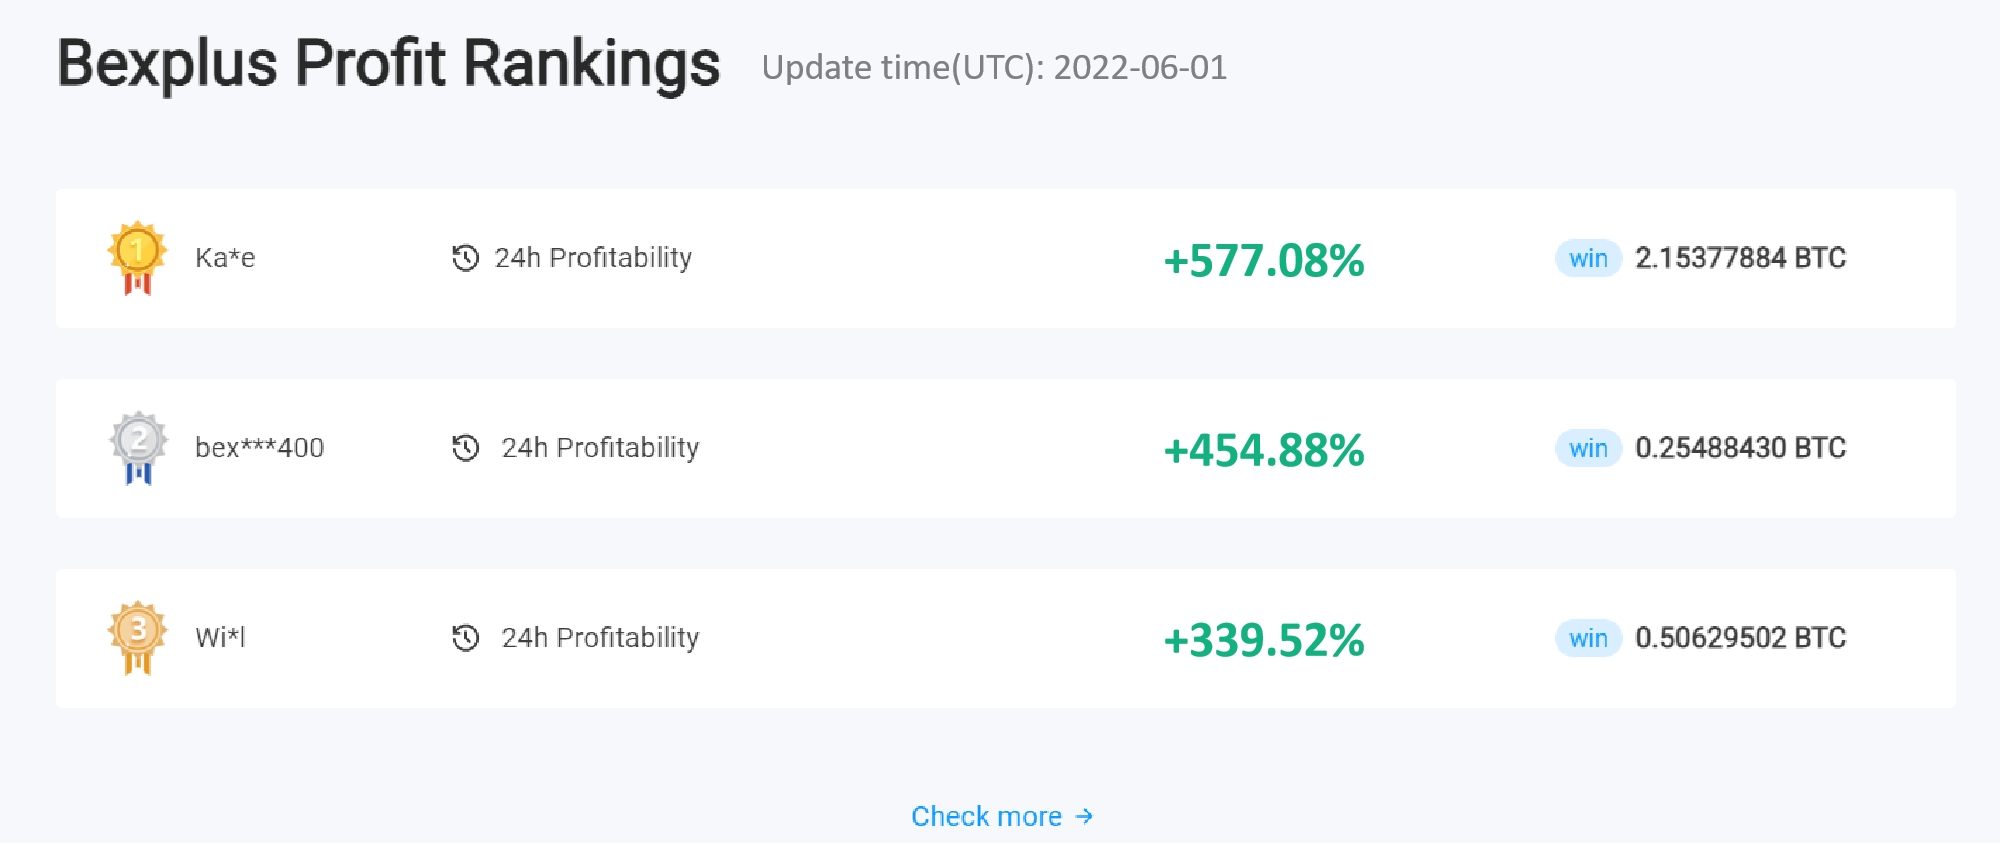This screenshot has height=844, width=2001.
Task: Select the win badge next to 0.50629502 BTC
Action: click(1588, 638)
